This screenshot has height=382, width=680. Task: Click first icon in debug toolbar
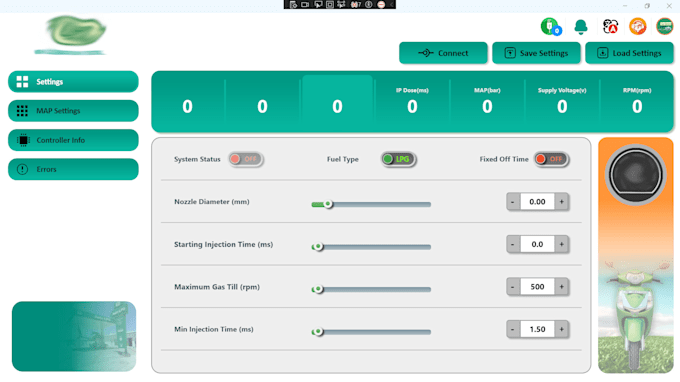294,4
